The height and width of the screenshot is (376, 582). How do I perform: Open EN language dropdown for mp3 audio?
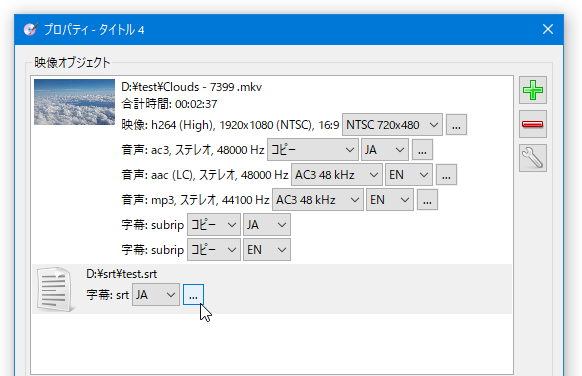(x=390, y=200)
